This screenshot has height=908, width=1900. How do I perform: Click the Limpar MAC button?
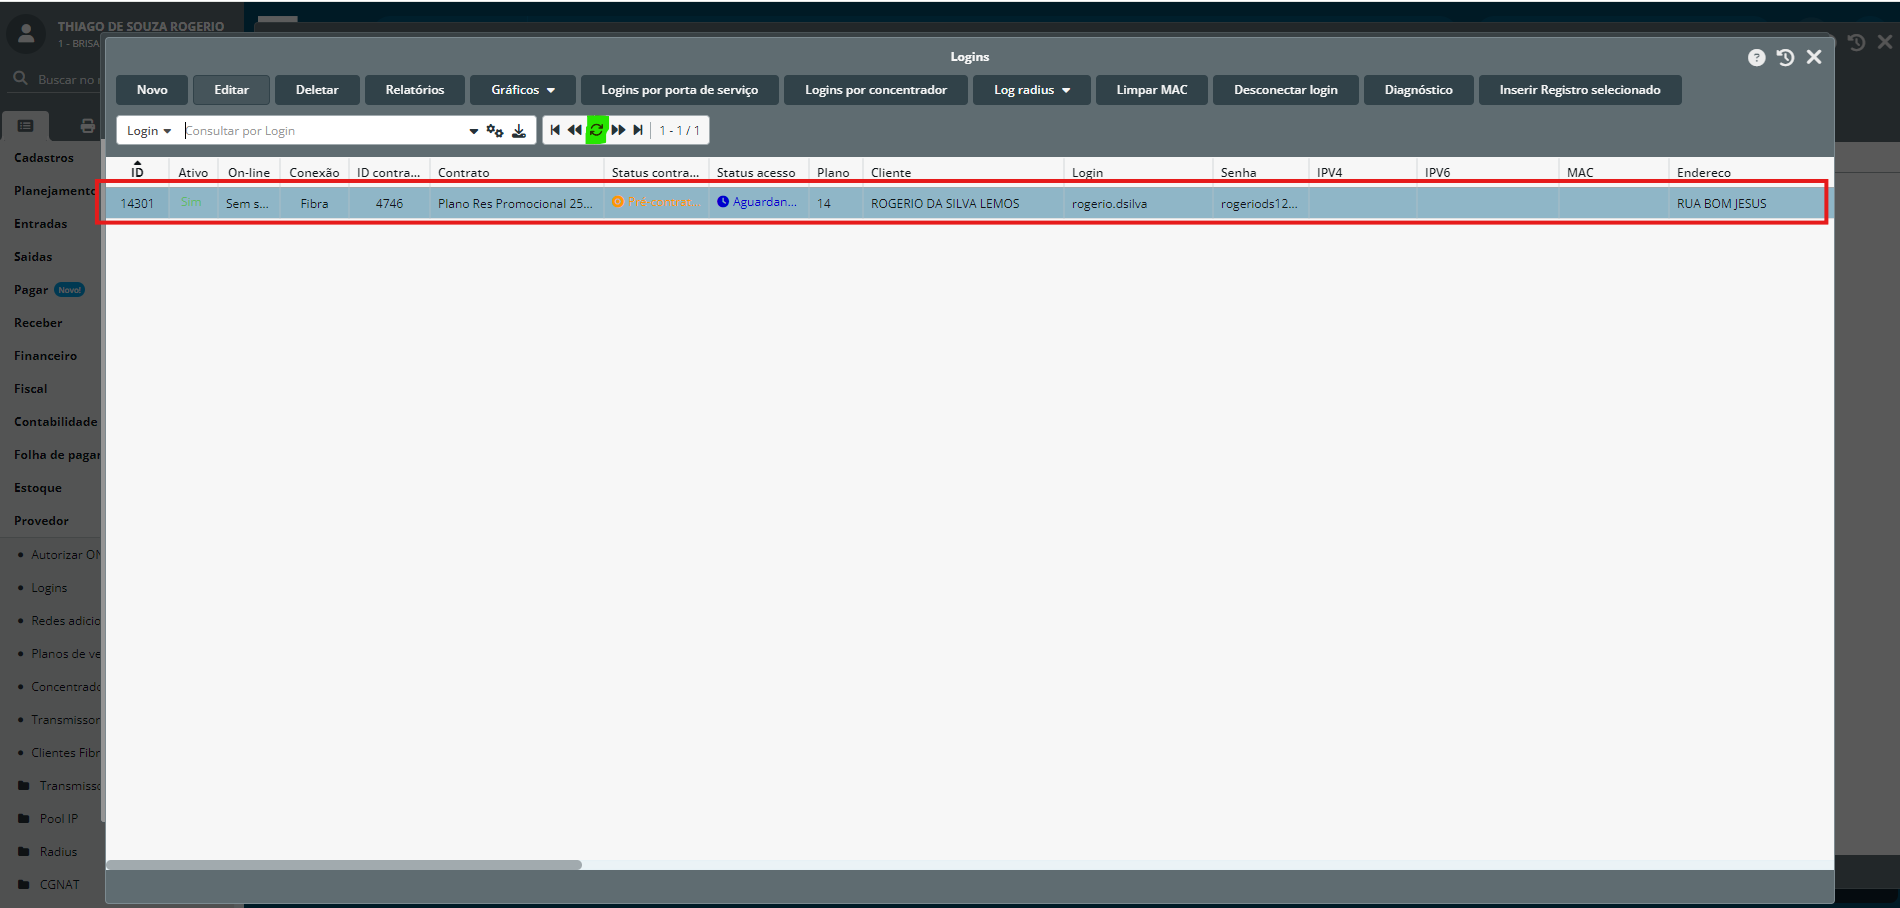click(x=1151, y=90)
